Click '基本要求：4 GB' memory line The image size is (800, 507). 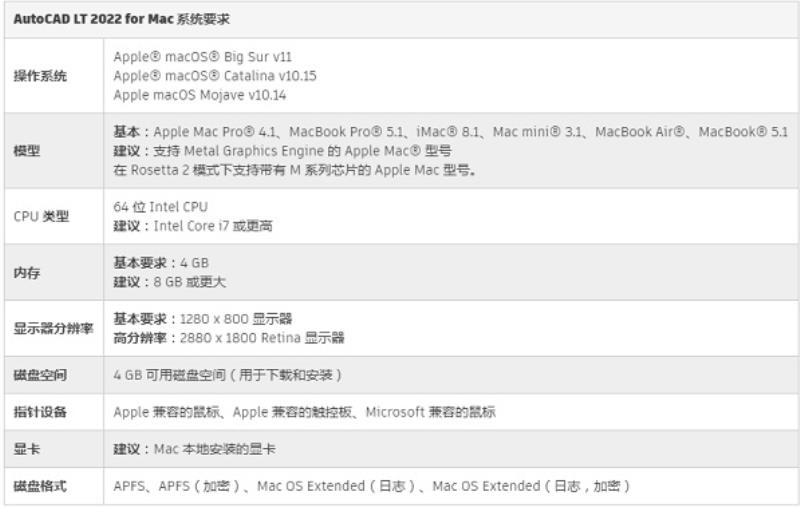161,263
